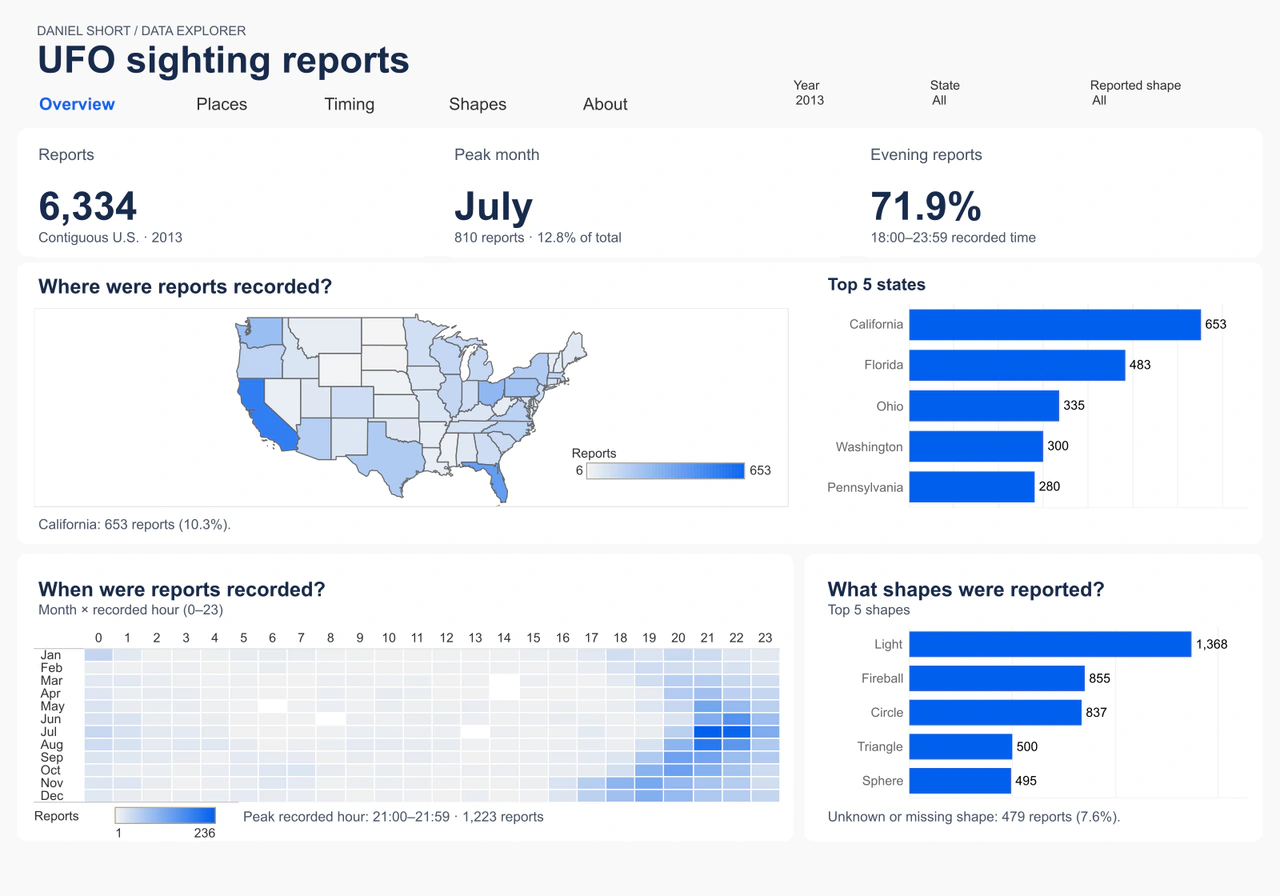This screenshot has height=896, width=1280.
Task: Click 'Contiguous U.S. · 2013' subtitle
Action: (110, 238)
